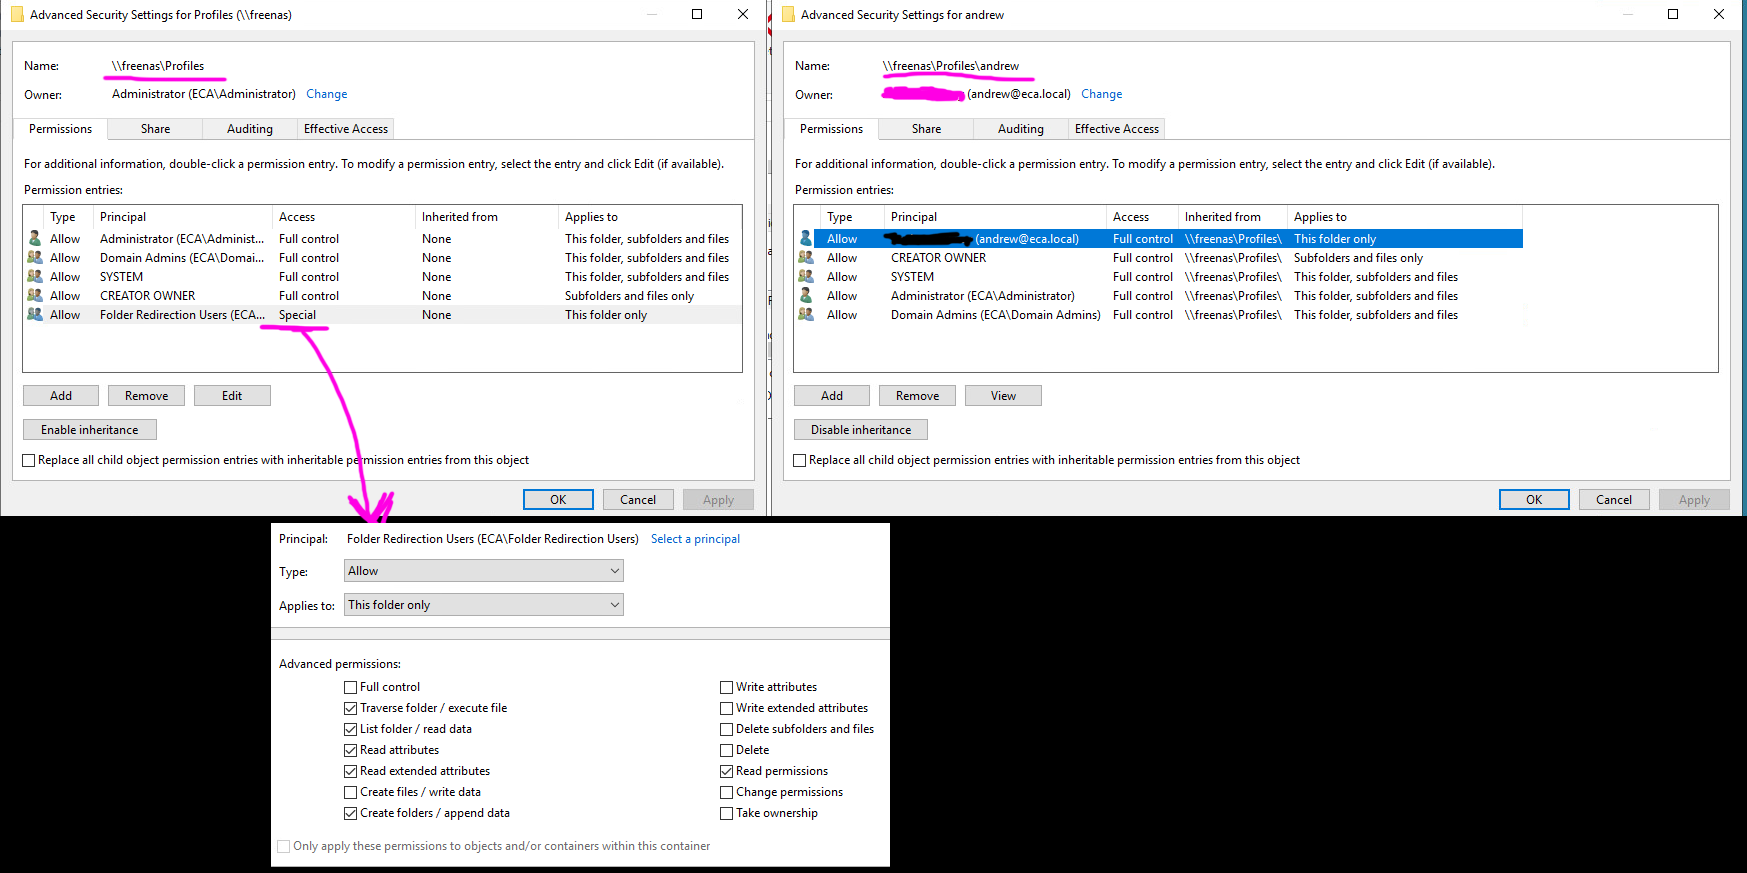Click Remove button in andrew window

coord(918,396)
